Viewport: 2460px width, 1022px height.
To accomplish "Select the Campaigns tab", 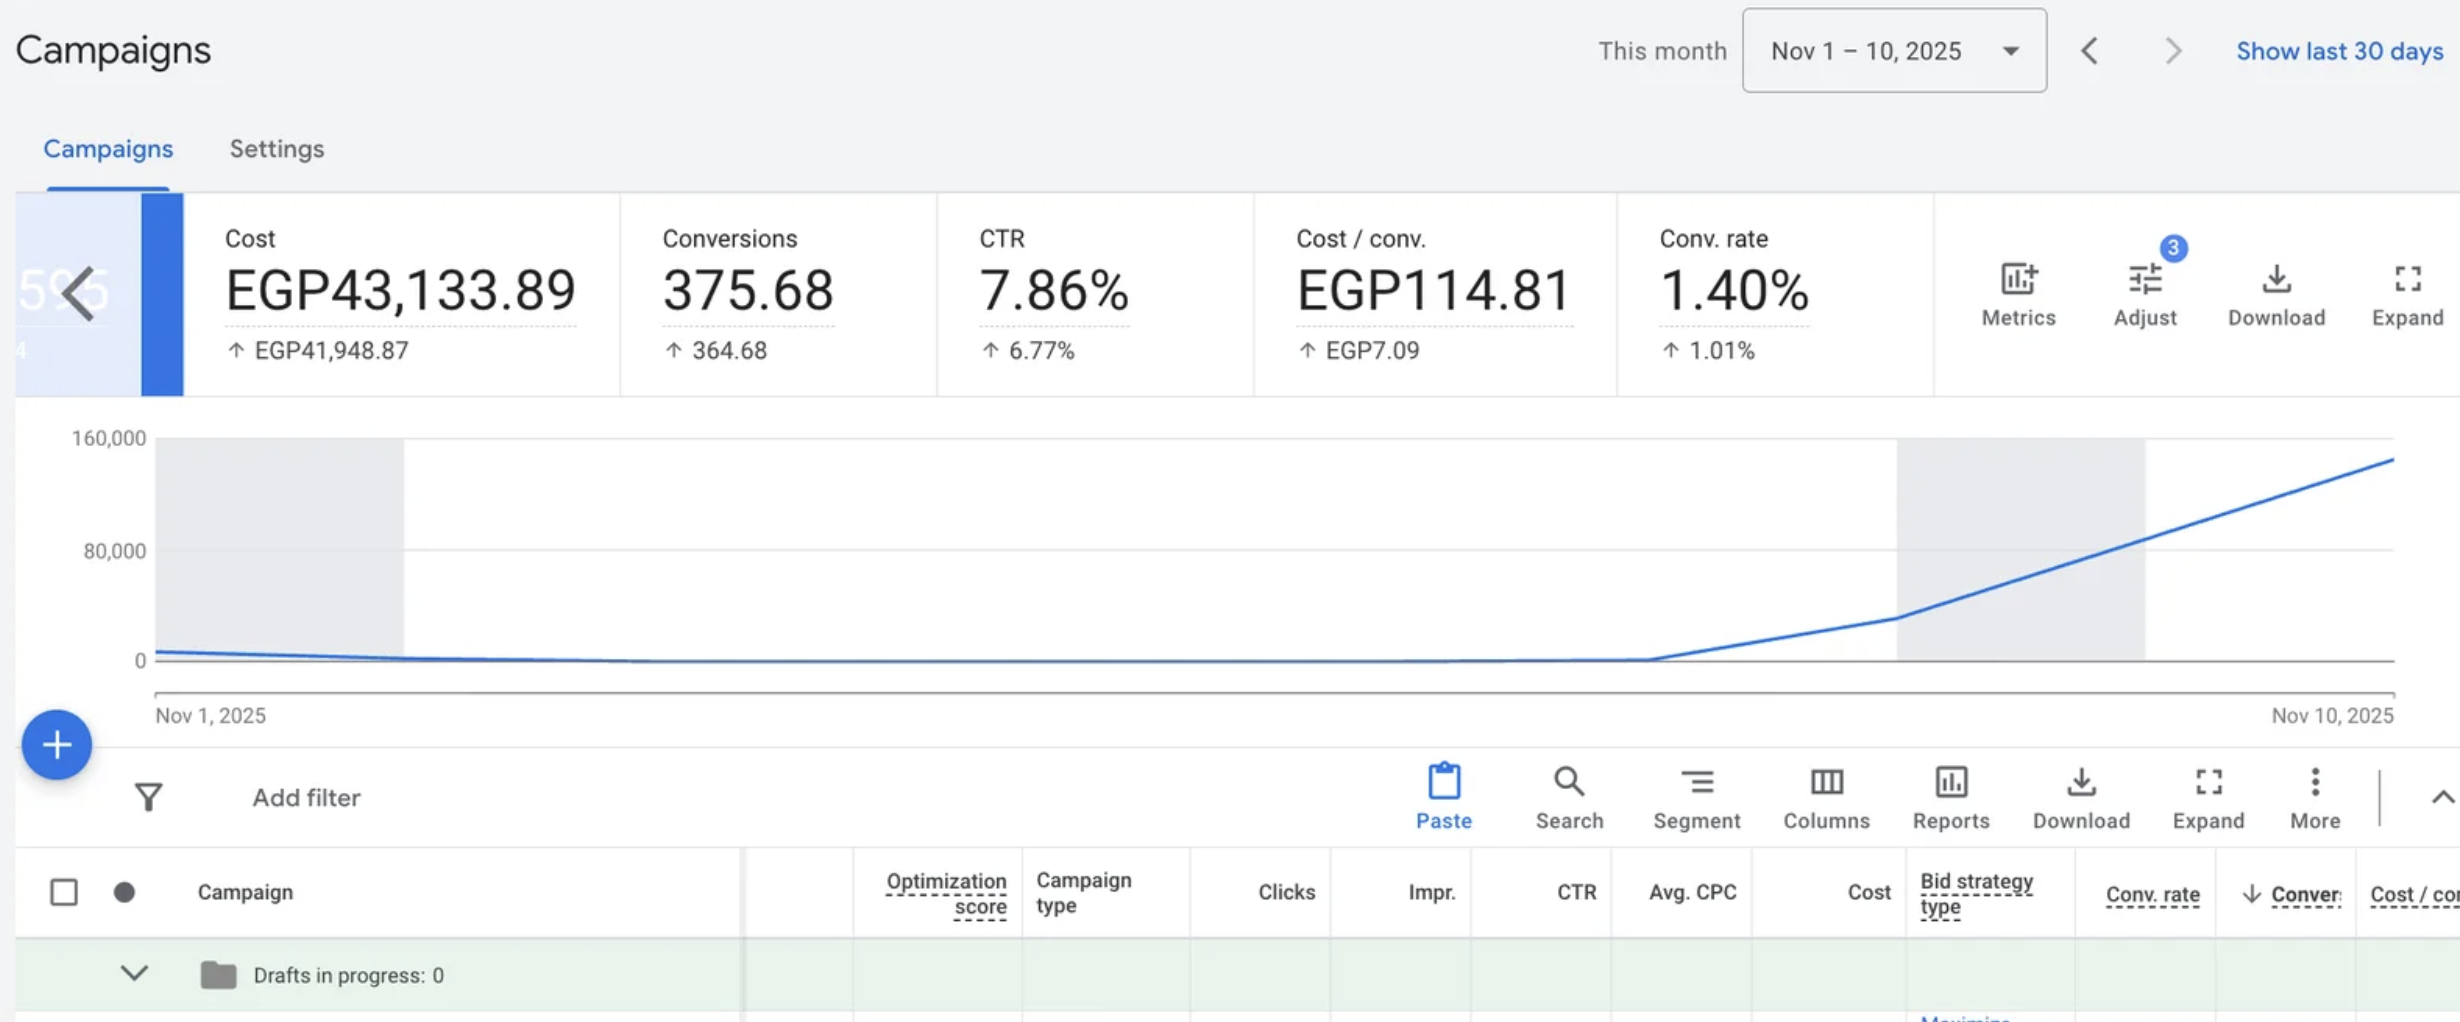I will (108, 149).
